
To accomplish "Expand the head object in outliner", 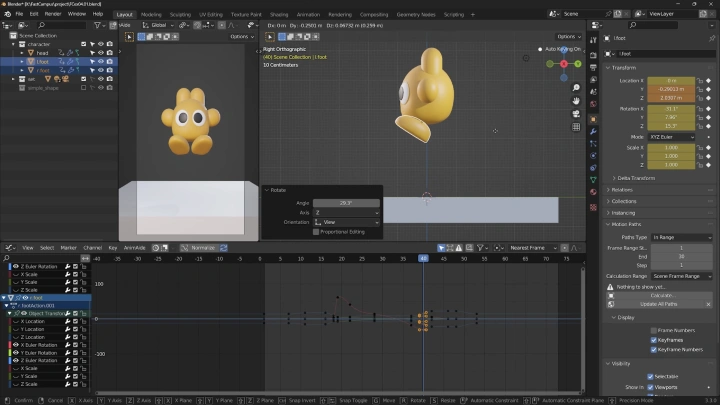I will (x=22, y=53).
